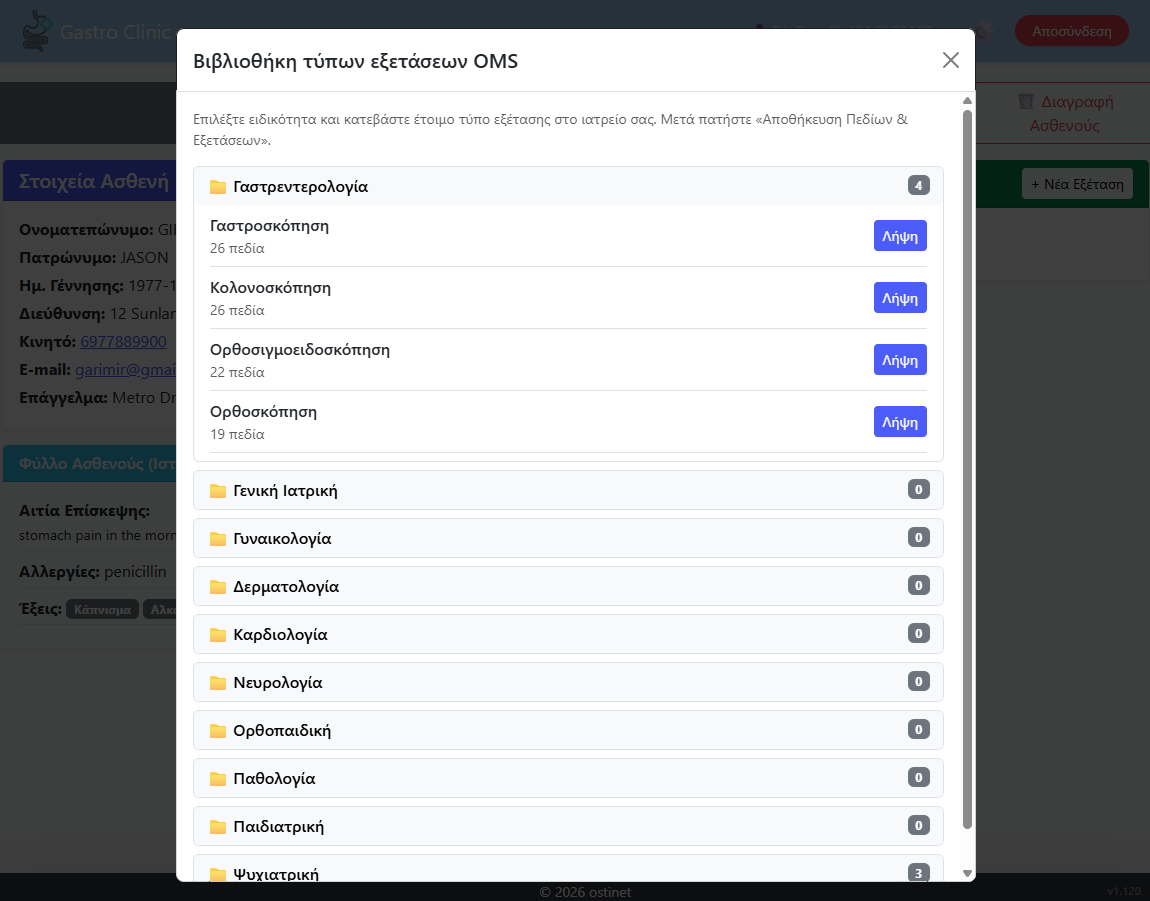1150x901 pixels.
Task: Click the Γενική Ιατρική folder icon
Action: click(218, 490)
